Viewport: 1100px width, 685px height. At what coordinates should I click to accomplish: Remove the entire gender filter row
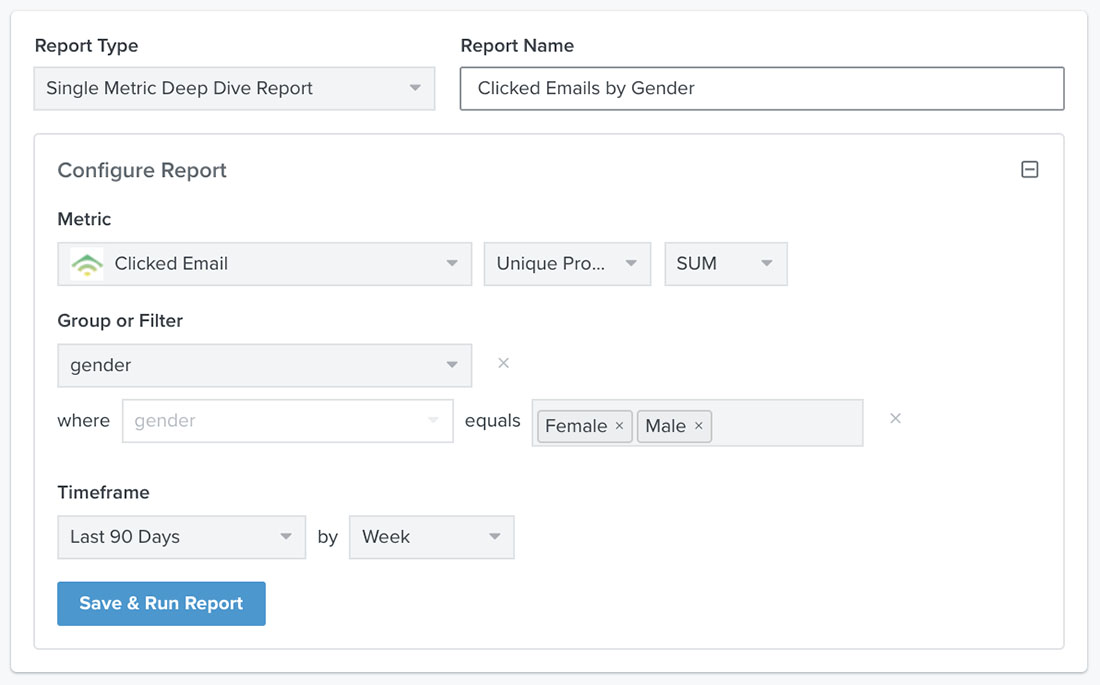895,418
